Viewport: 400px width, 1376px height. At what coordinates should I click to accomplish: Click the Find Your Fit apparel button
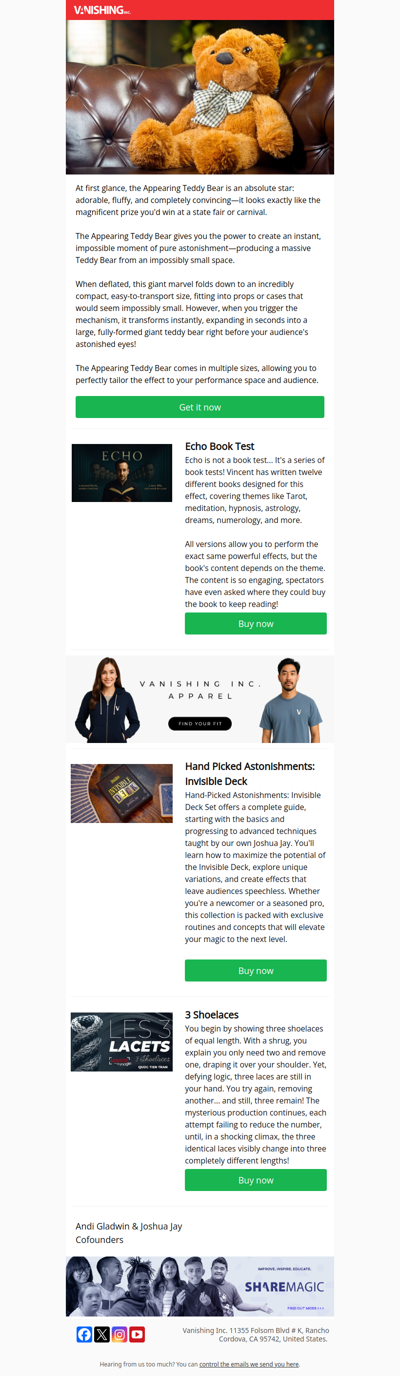pyautogui.click(x=200, y=724)
